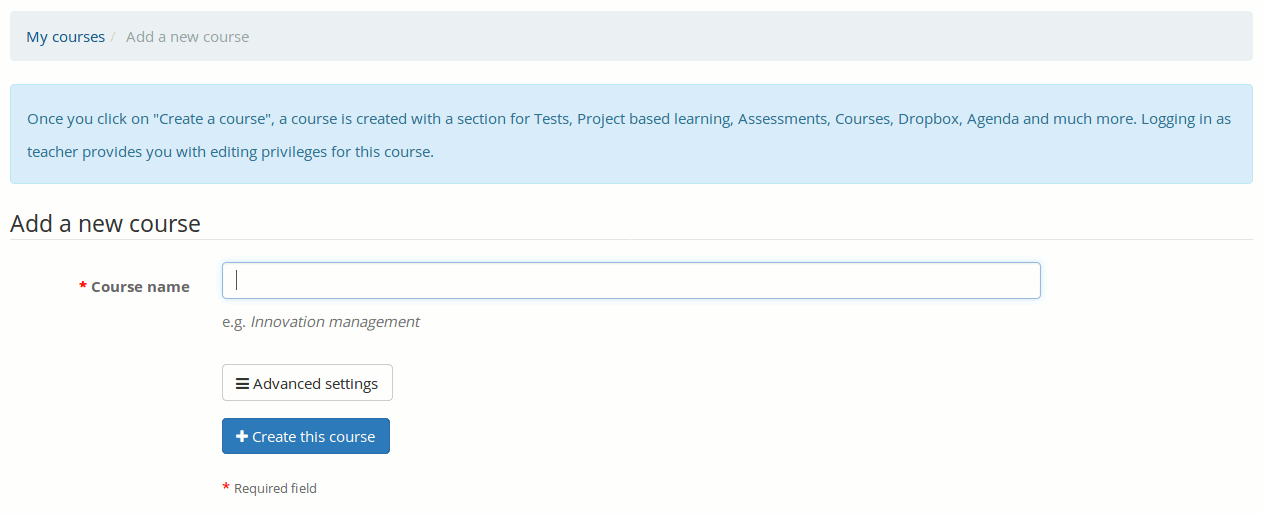Focus the Course name text field

630,281
